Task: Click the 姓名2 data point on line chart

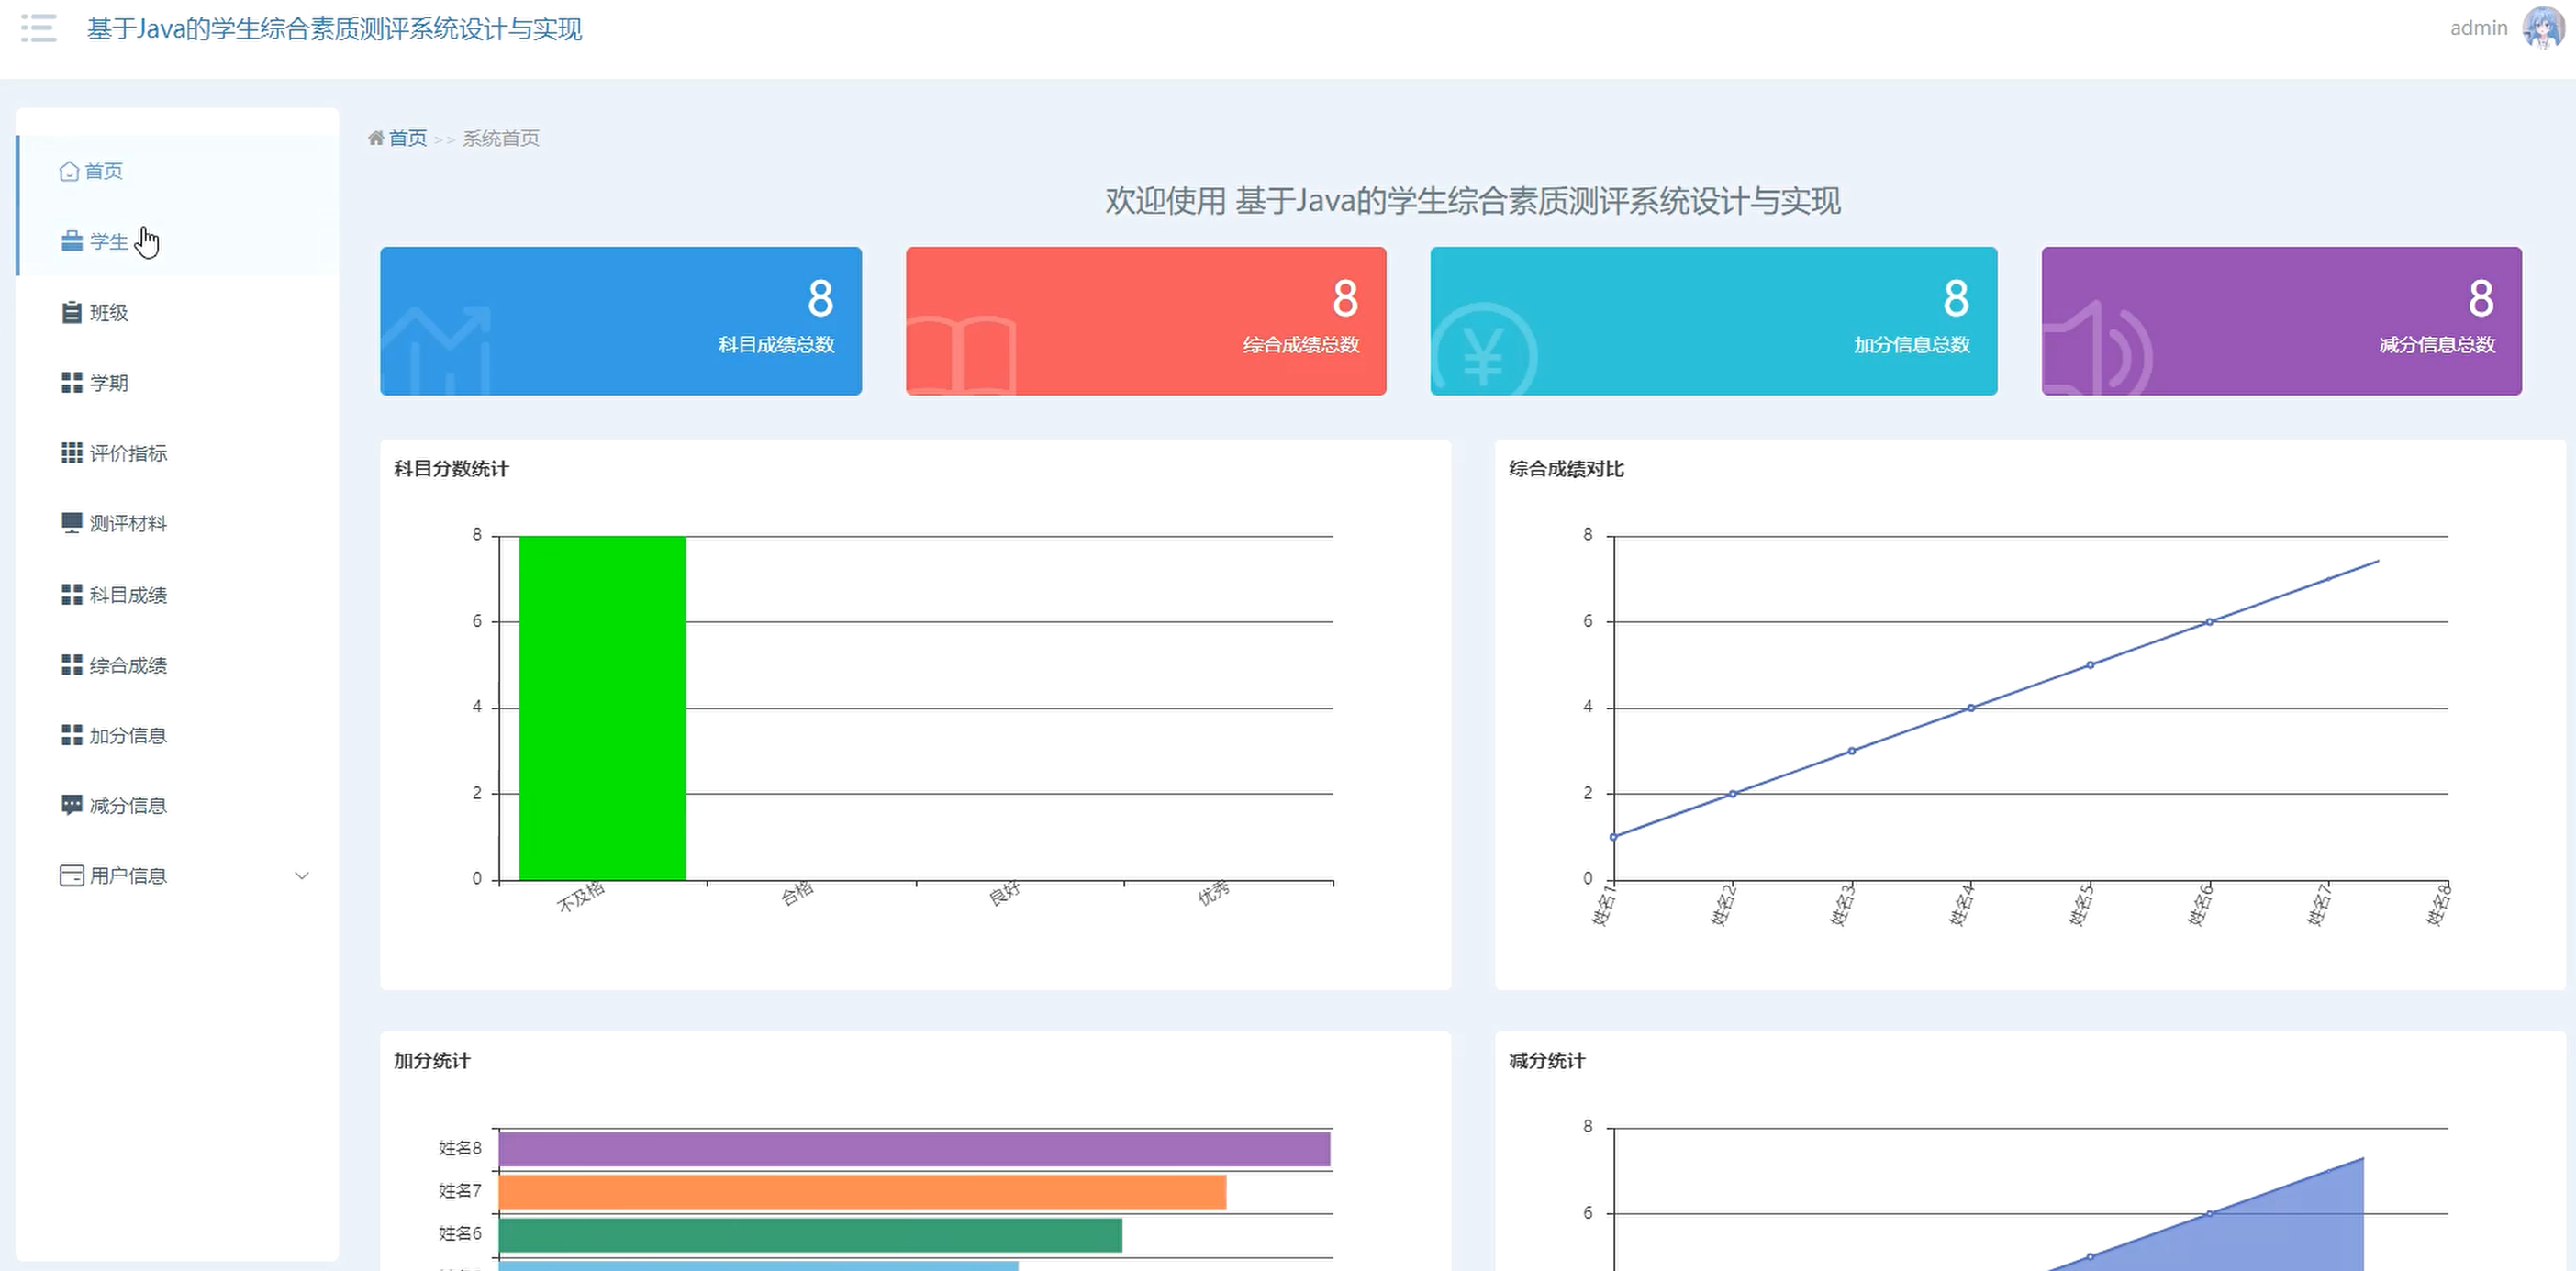Action: 1733,794
